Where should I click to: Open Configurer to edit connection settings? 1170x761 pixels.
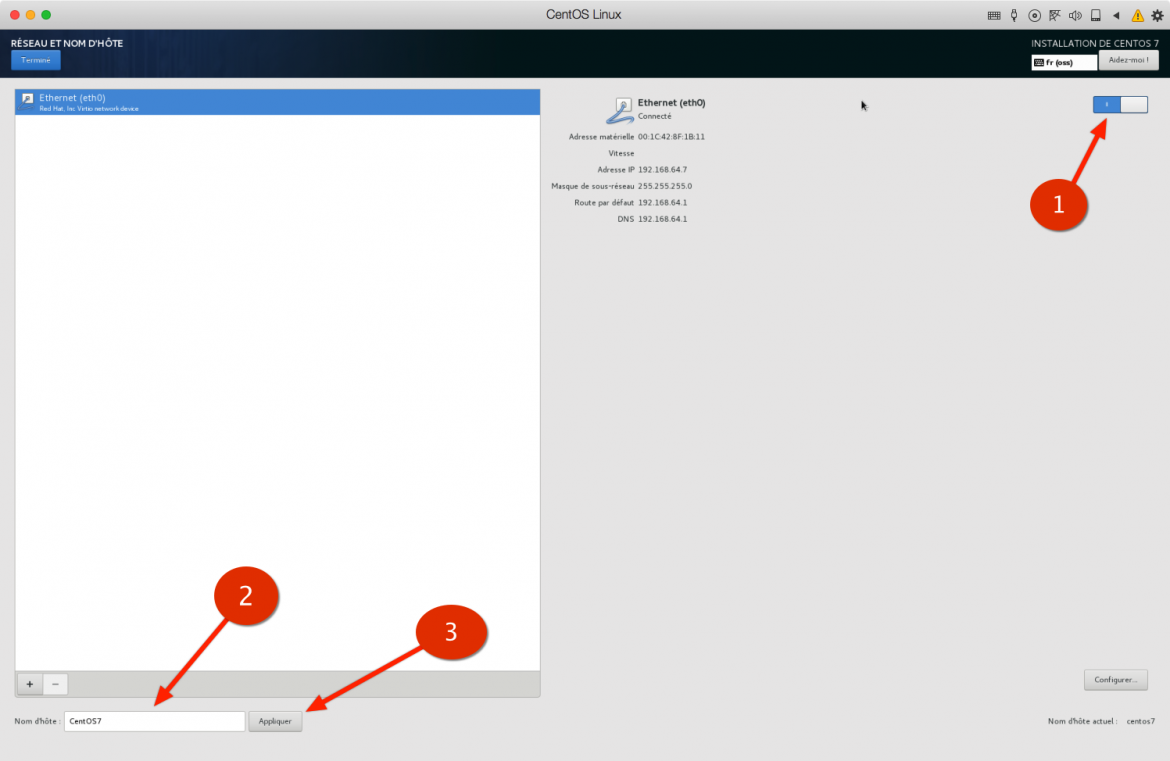coord(1115,679)
